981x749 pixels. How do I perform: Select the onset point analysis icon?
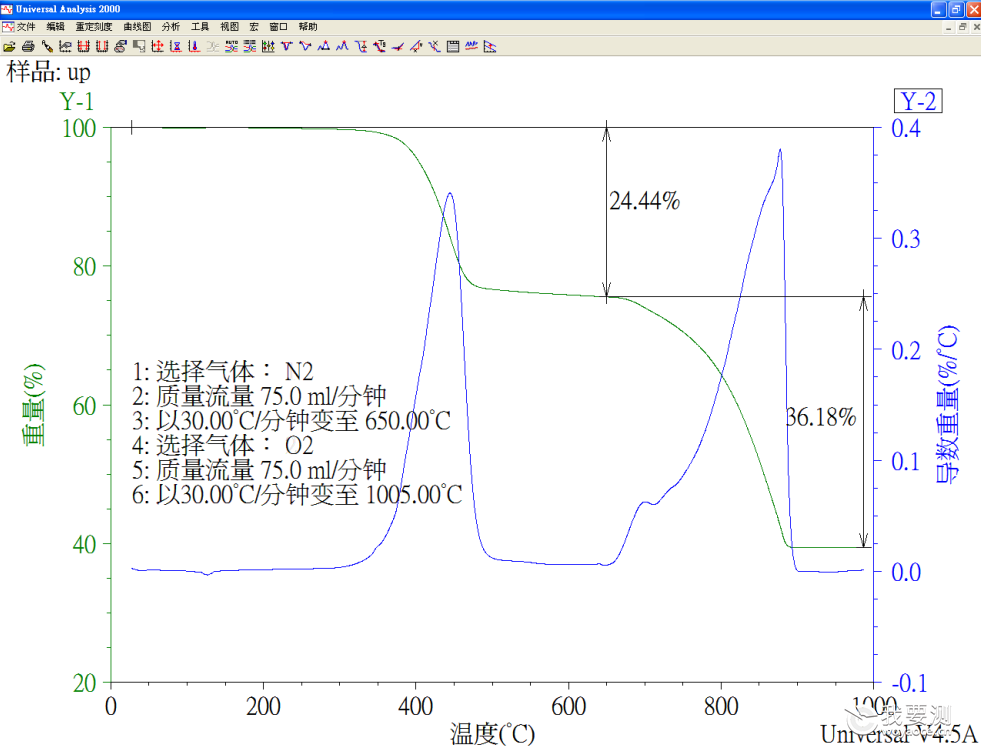[x=397, y=46]
